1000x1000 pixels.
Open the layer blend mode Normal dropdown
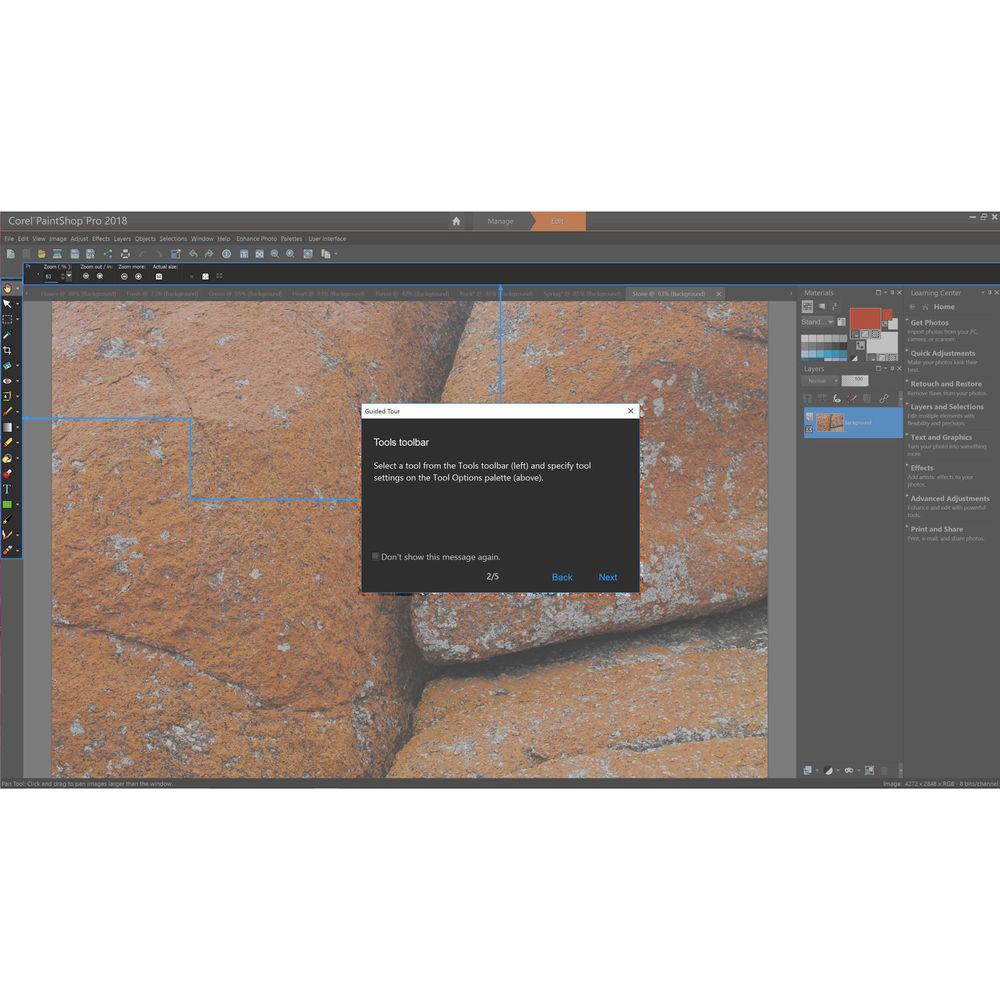click(x=820, y=380)
